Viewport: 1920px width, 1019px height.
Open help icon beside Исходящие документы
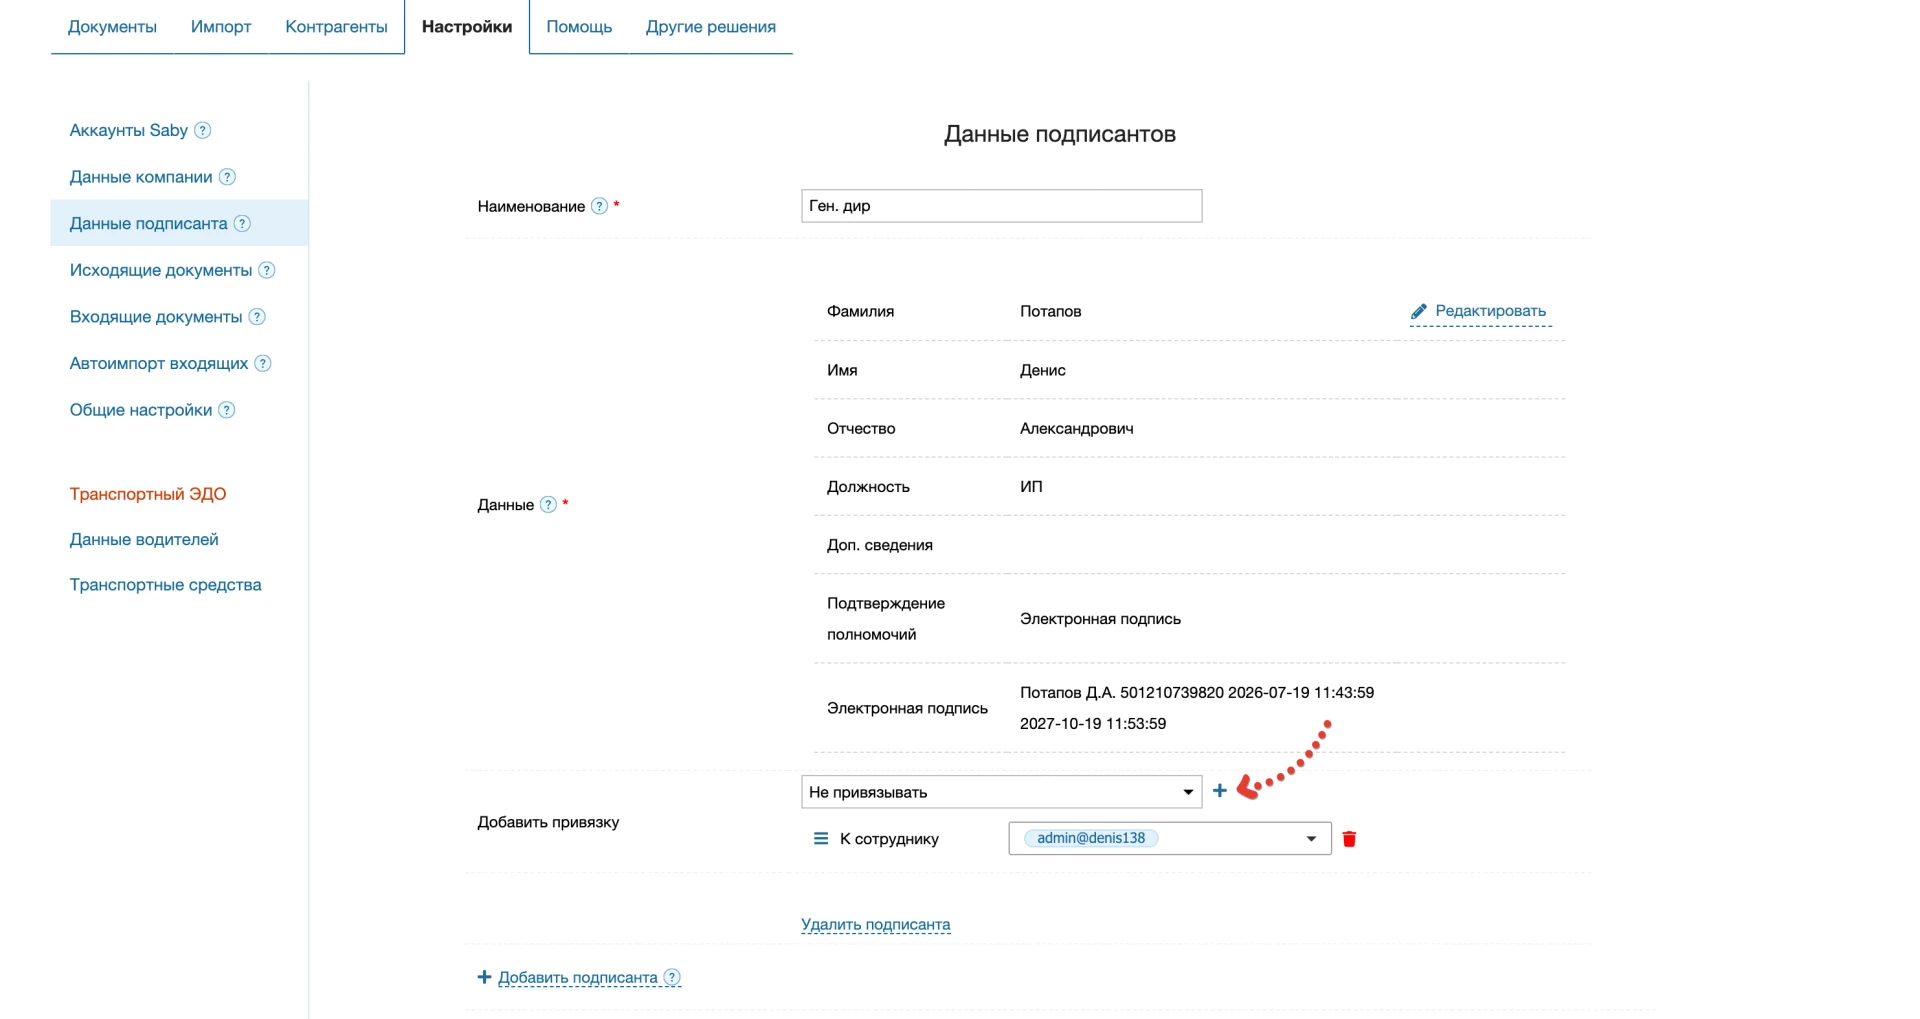(267, 270)
